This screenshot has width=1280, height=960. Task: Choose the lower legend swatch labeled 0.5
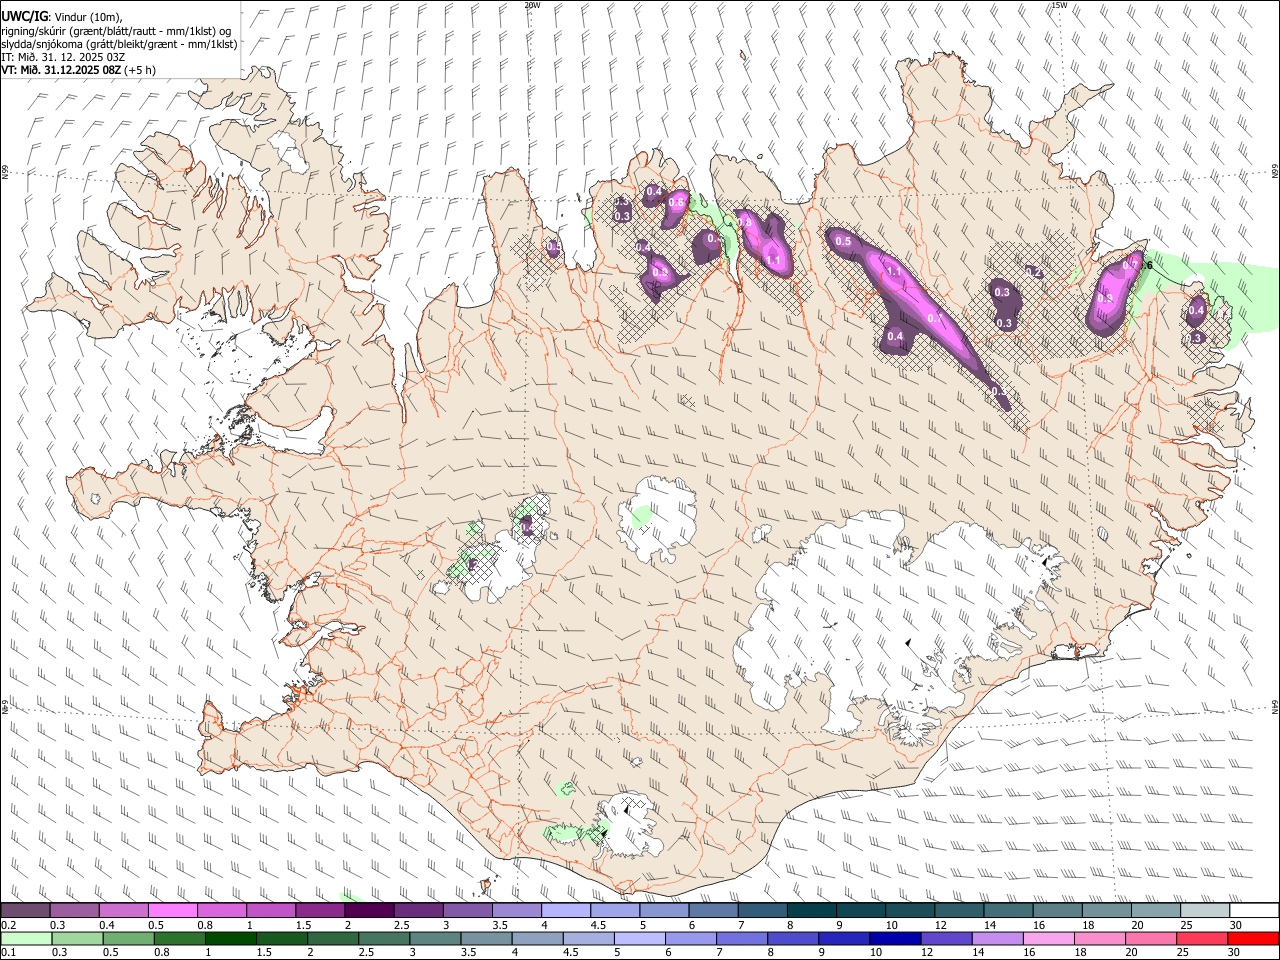click(128, 938)
